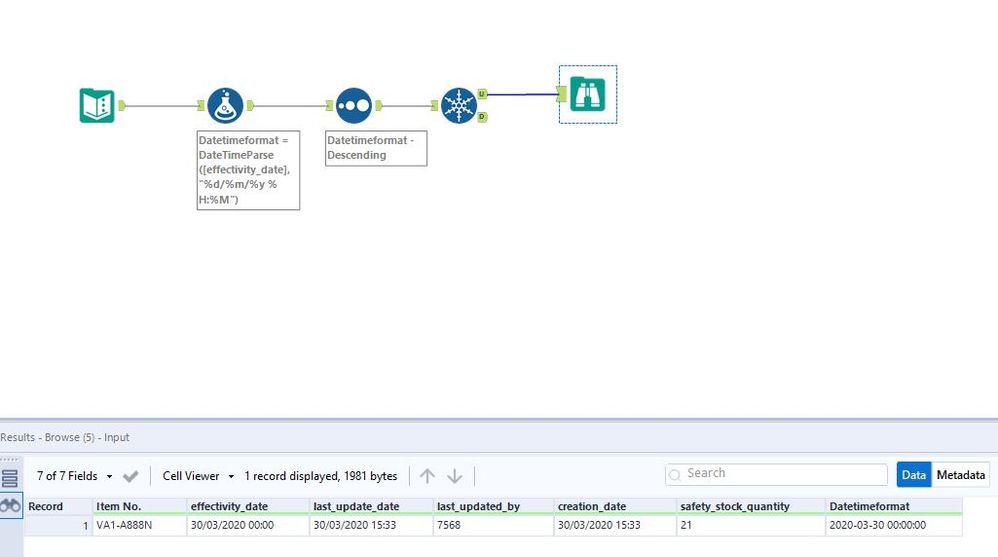
Task: Select the Input Data book tool
Action: tap(97, 106)
